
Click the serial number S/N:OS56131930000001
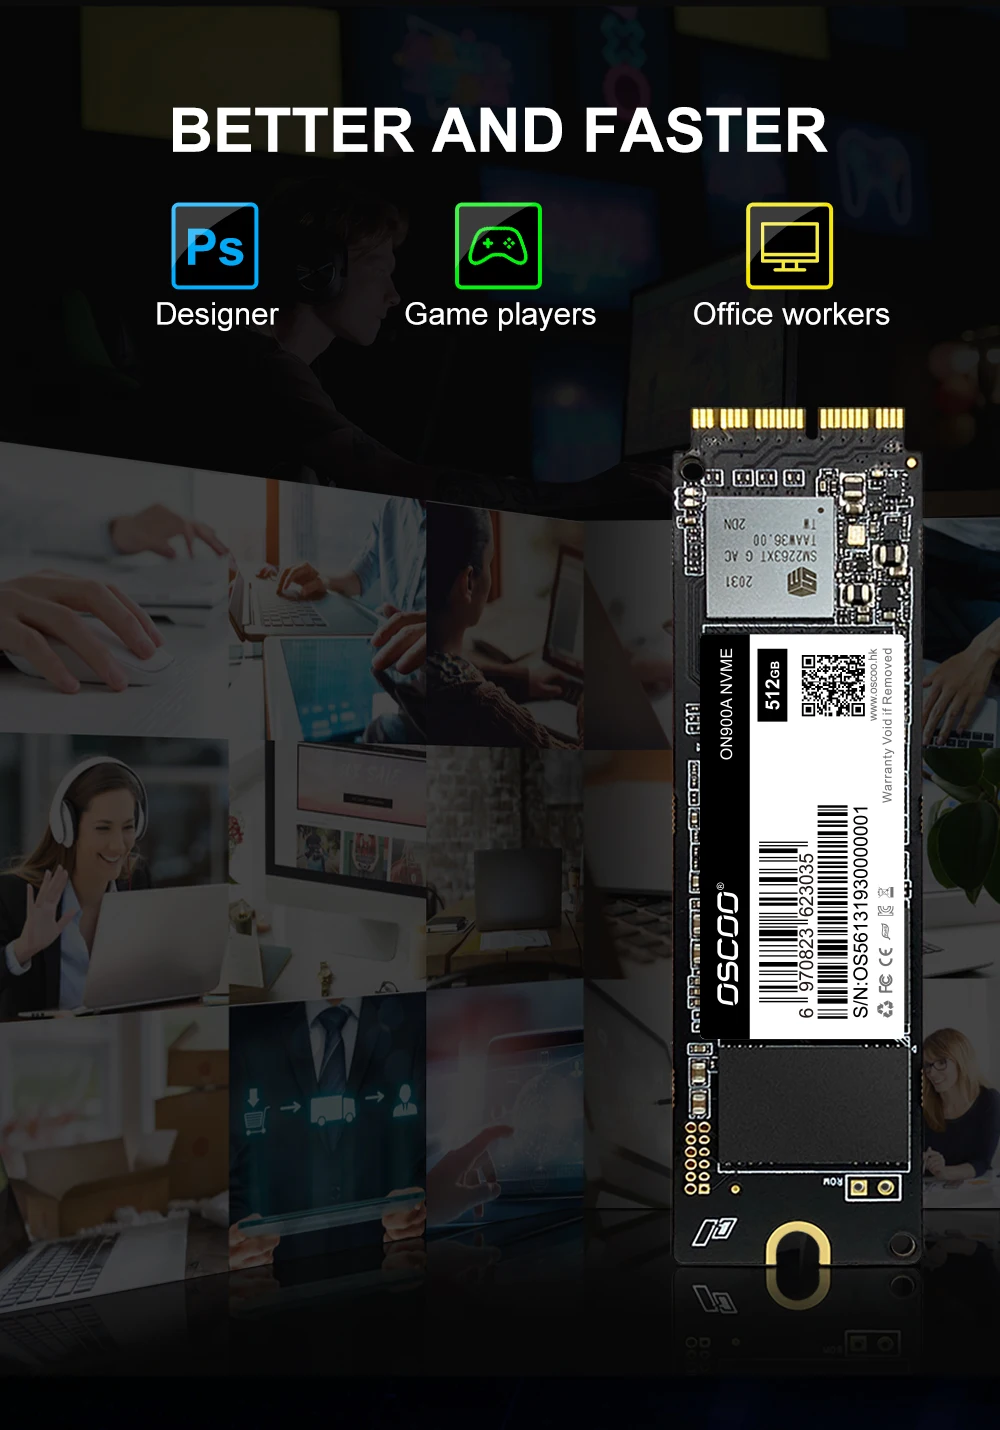tap(861, 912)
